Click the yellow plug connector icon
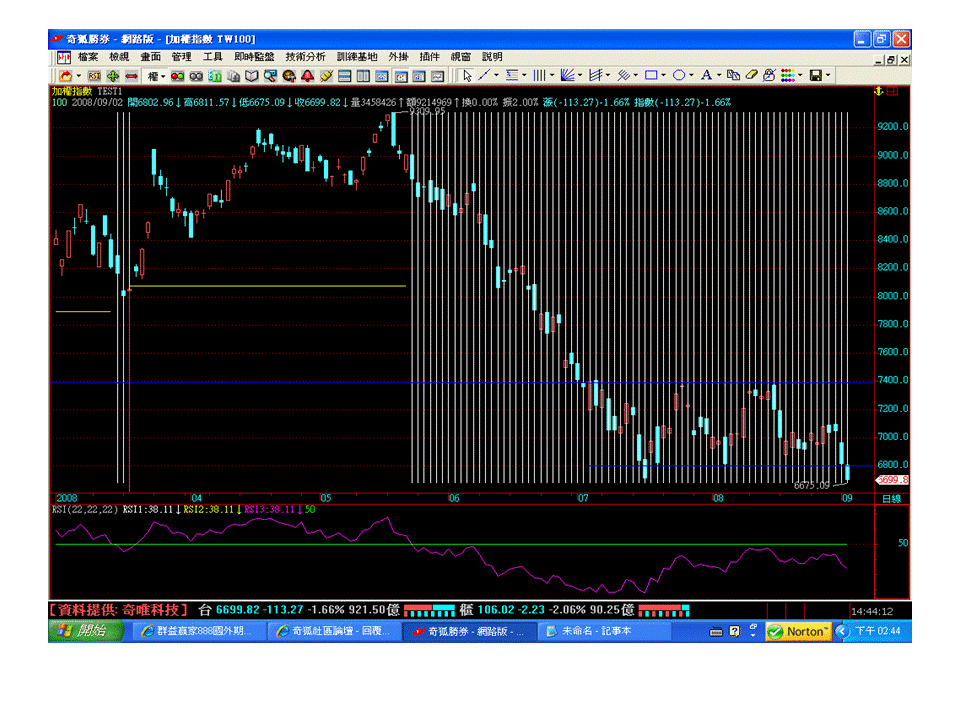This screenshot has width=960, height=720. tap(326, 76)
